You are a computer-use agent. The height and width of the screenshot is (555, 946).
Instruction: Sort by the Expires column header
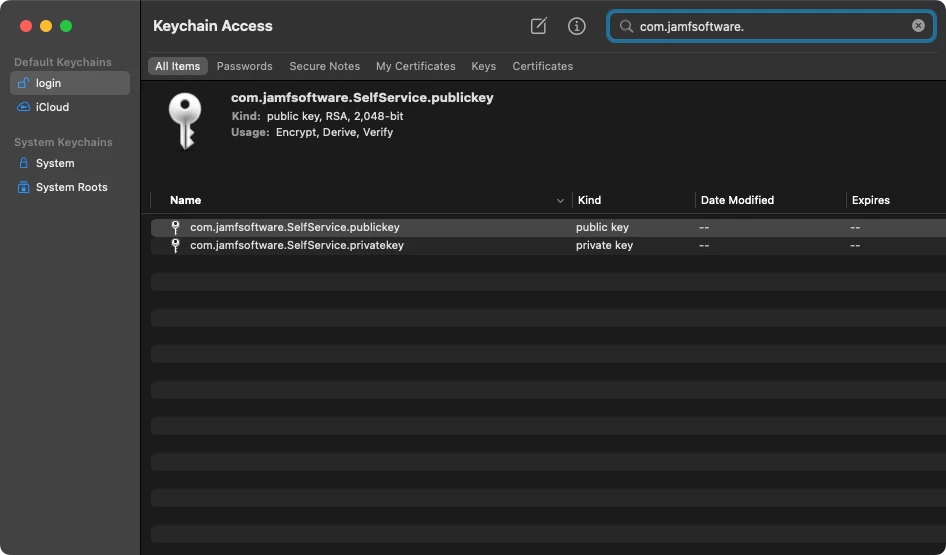870,200
